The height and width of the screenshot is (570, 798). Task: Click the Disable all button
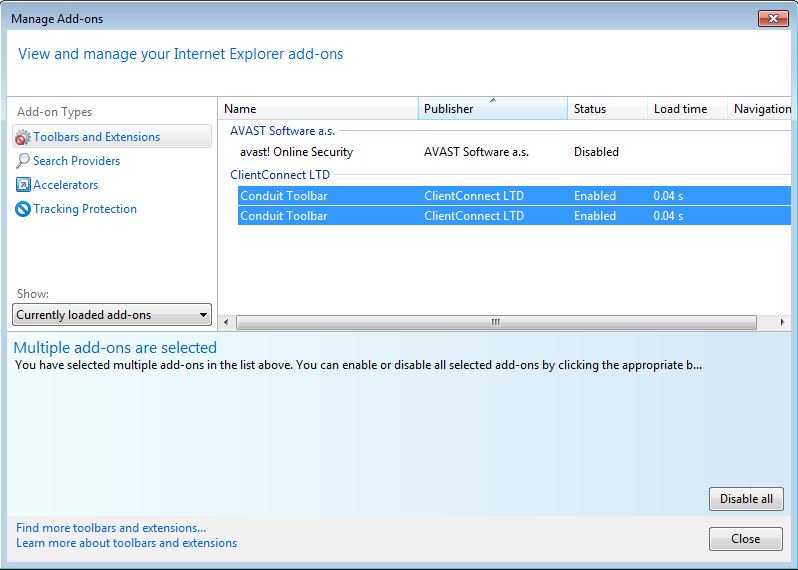point(746,499)
